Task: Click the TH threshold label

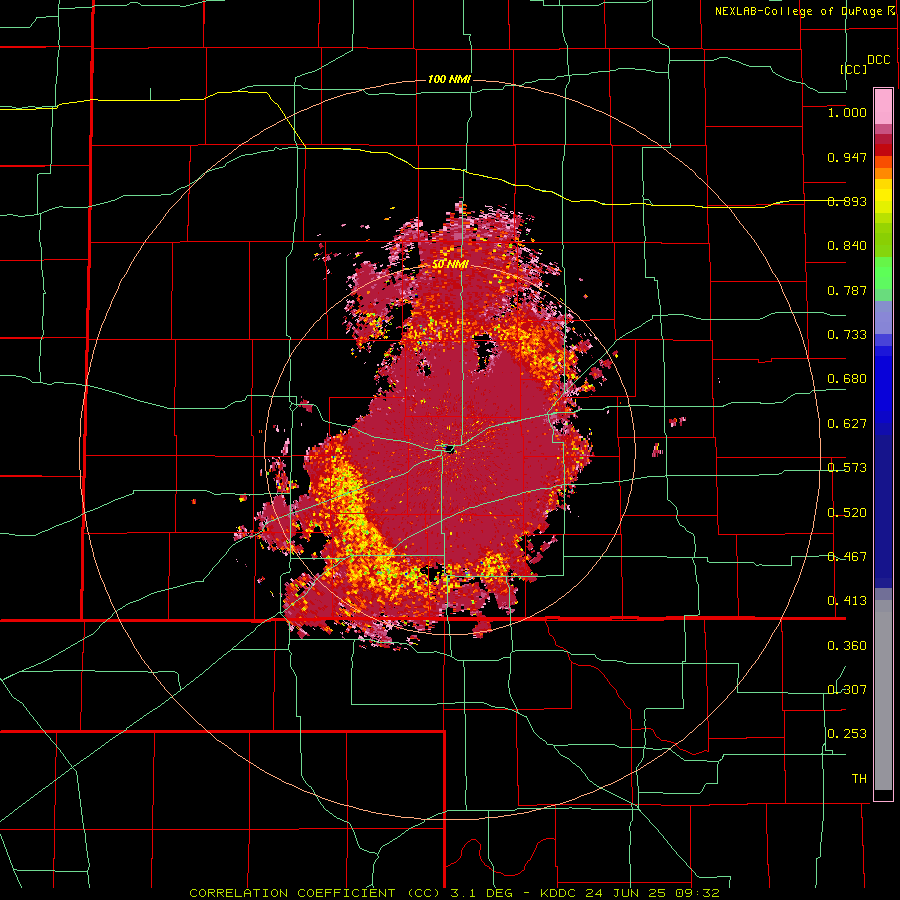Action: pyautogui.click(x=859, y=779)
